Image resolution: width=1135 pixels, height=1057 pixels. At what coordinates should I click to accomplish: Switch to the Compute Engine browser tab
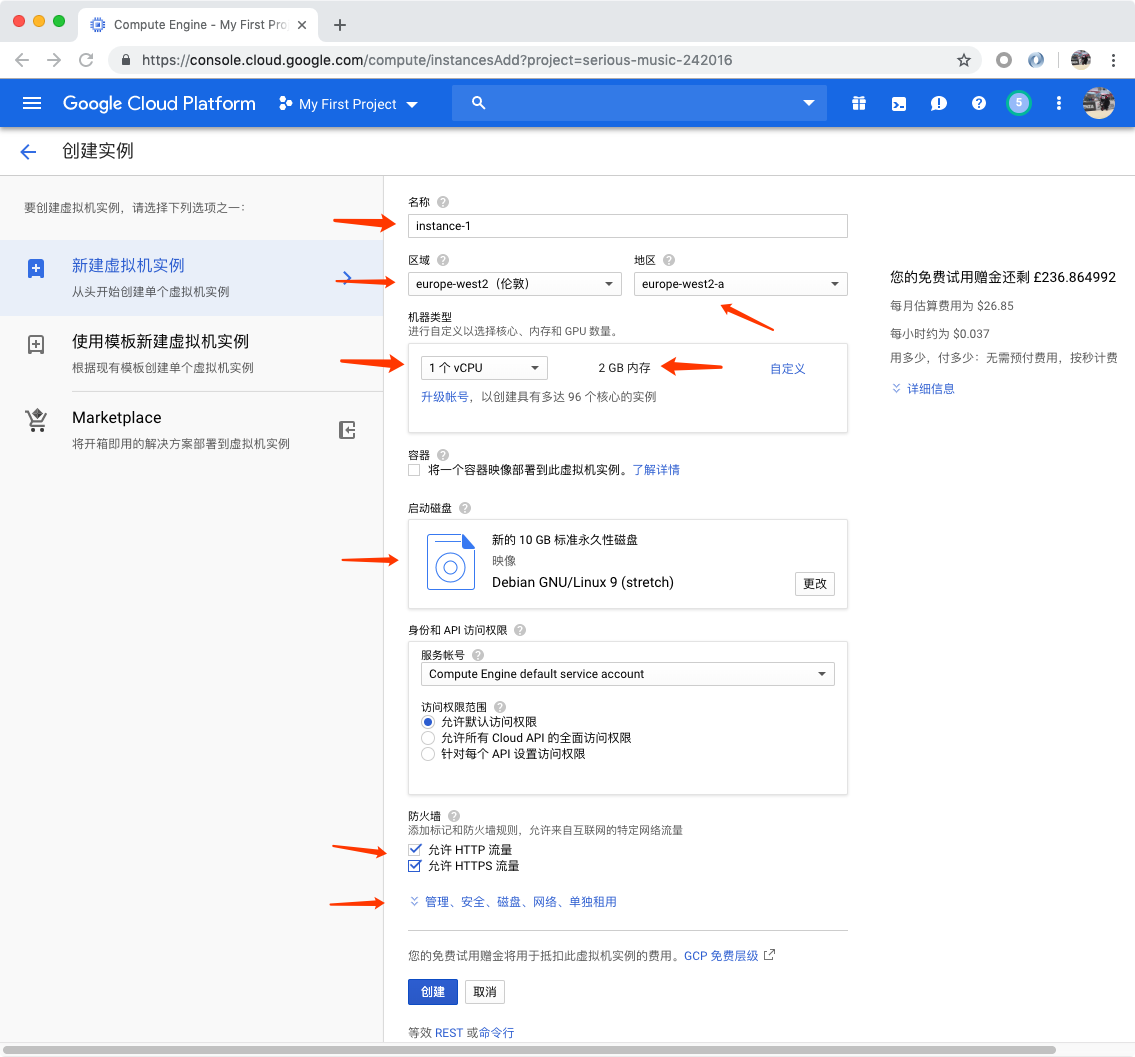point(198,25)
